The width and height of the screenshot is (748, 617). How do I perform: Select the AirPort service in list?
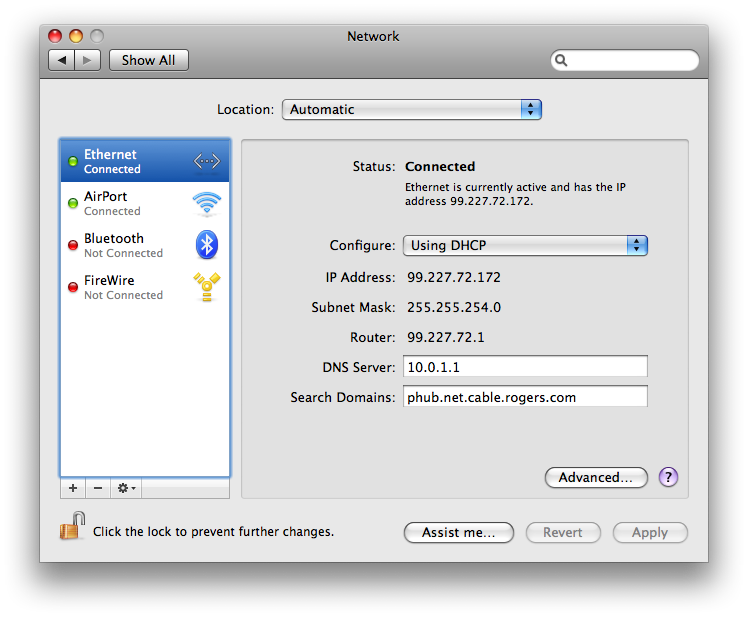tap(145, 203)
